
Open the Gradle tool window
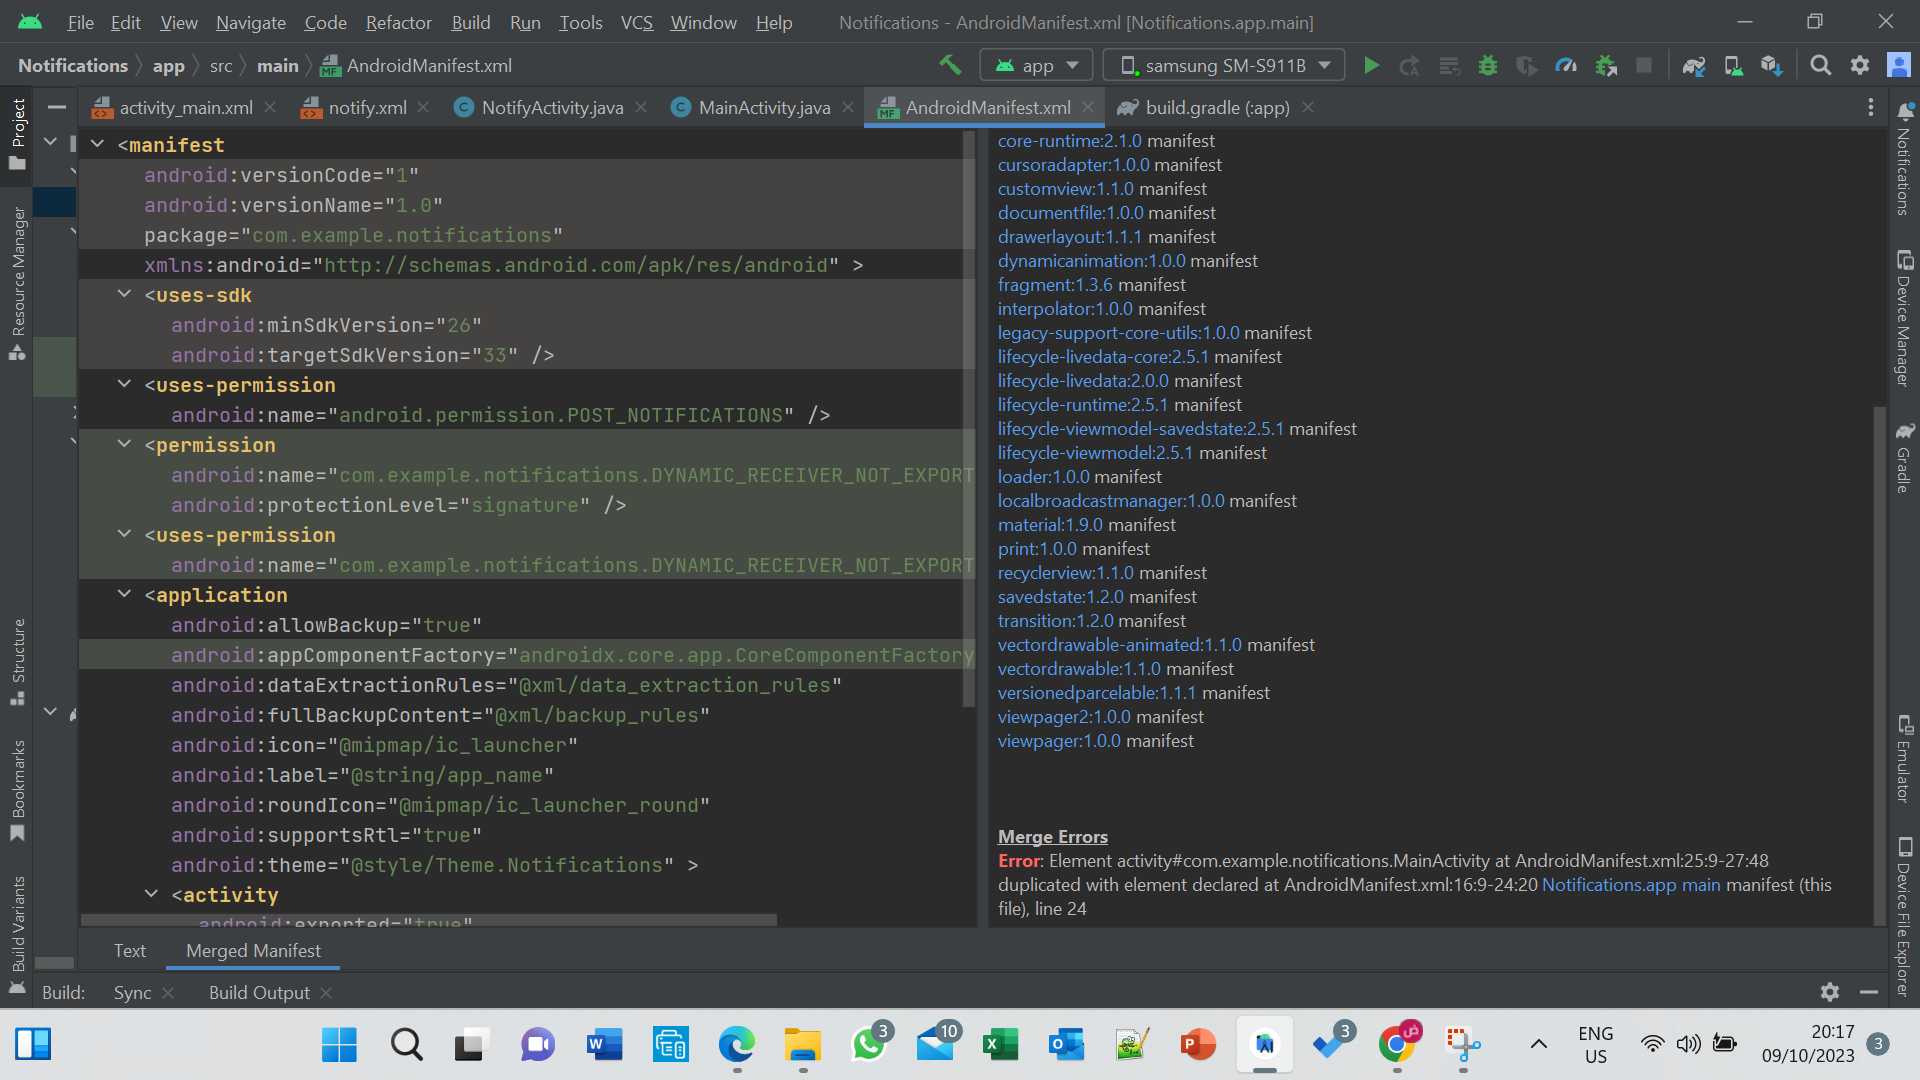(x=1904, y=457)
